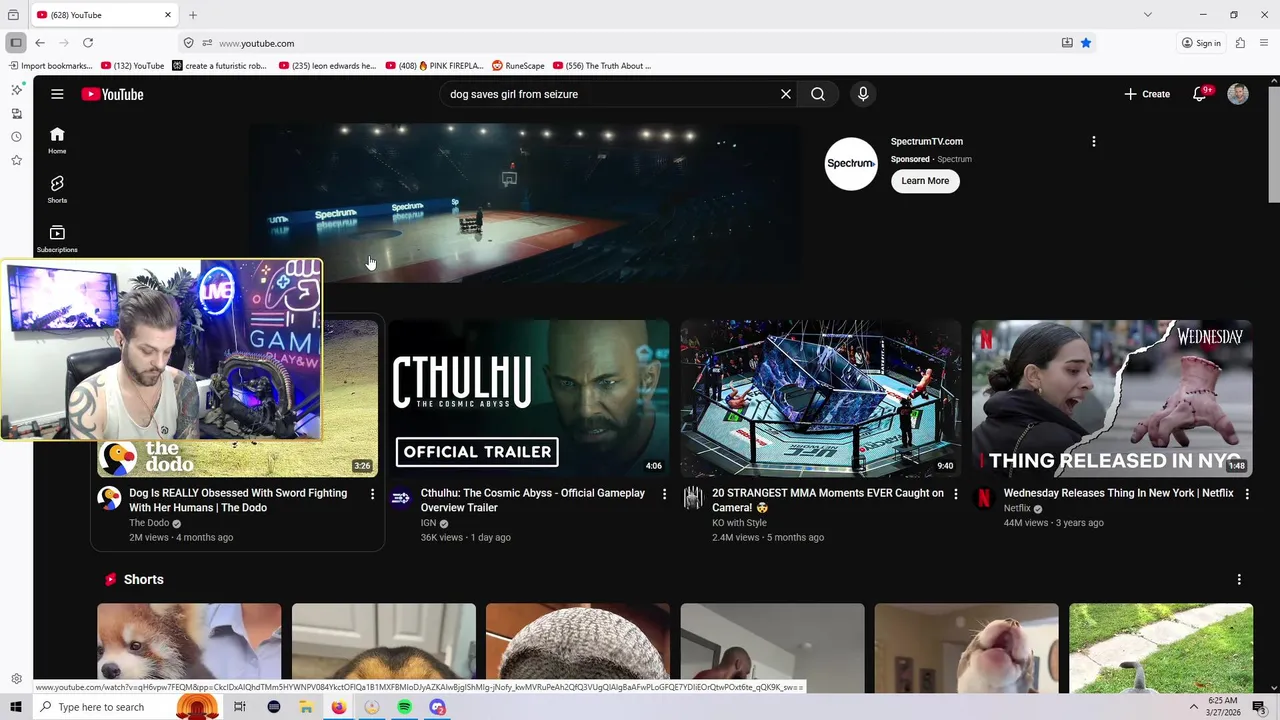Open Subscriptions in the sidebar

tap(57, 238)
